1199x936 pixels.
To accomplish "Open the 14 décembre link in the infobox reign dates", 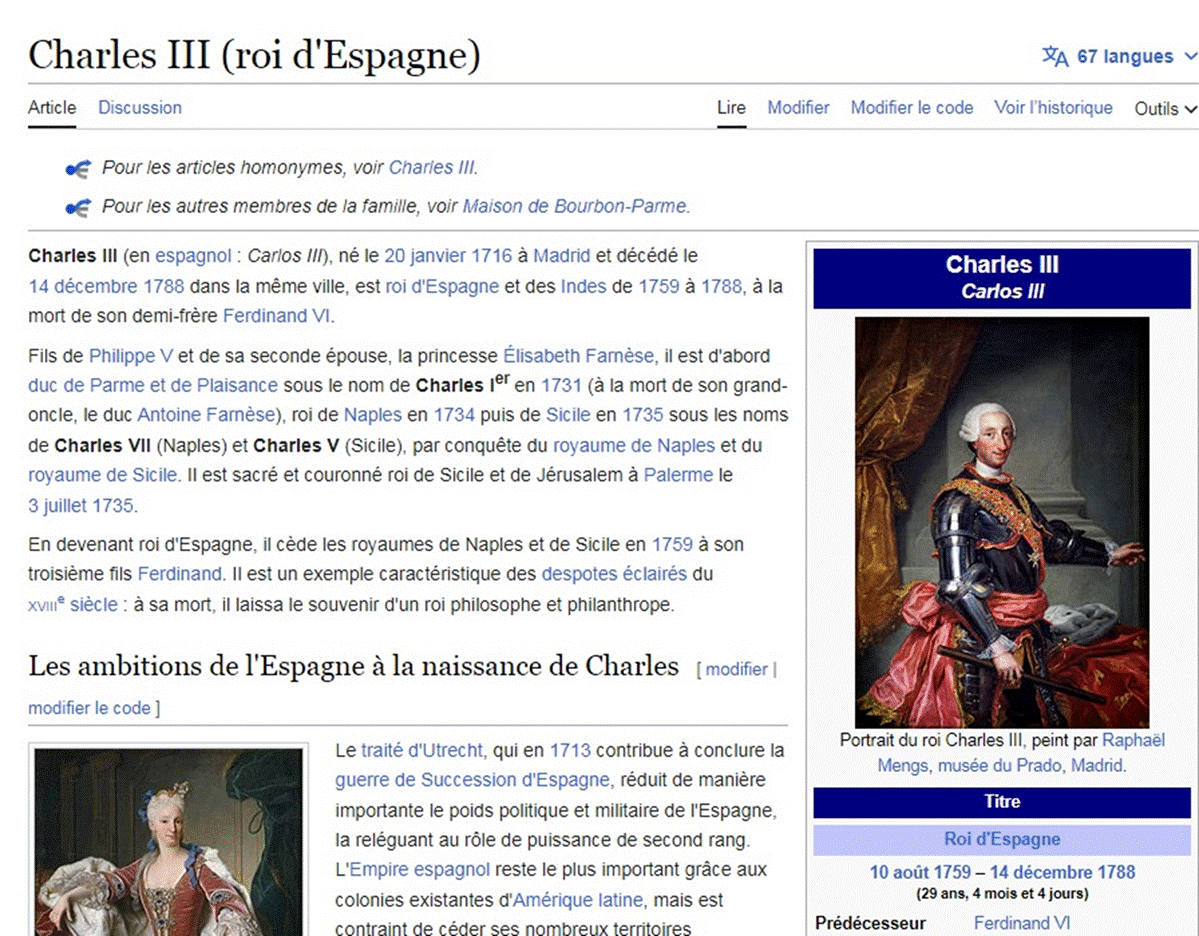I will tap(1042, 872).
